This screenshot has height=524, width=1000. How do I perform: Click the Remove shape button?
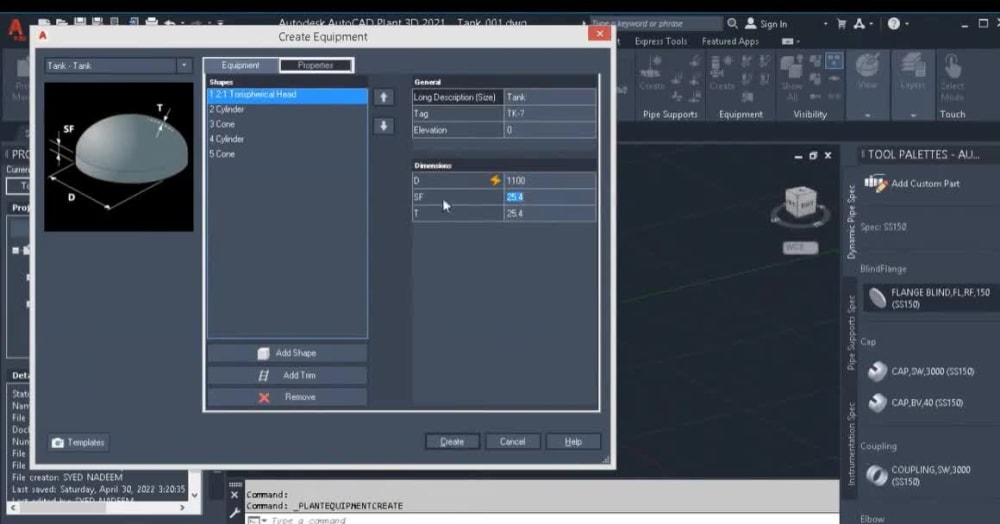[x=287, y=397]
